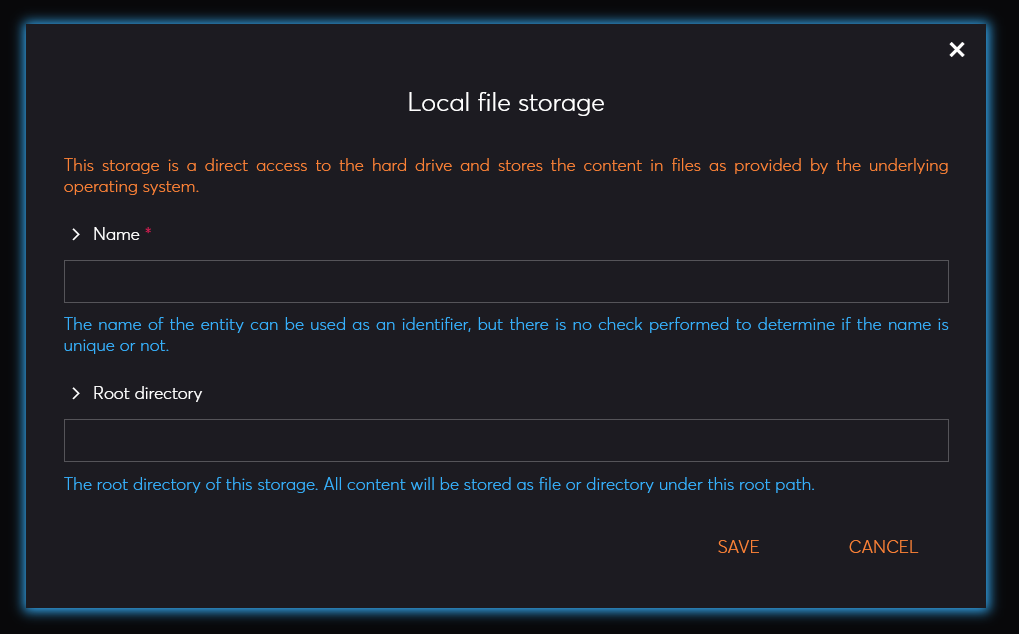
Task: Click CANCEL to dismiss the dialog
Action: (x=883, y=547)
